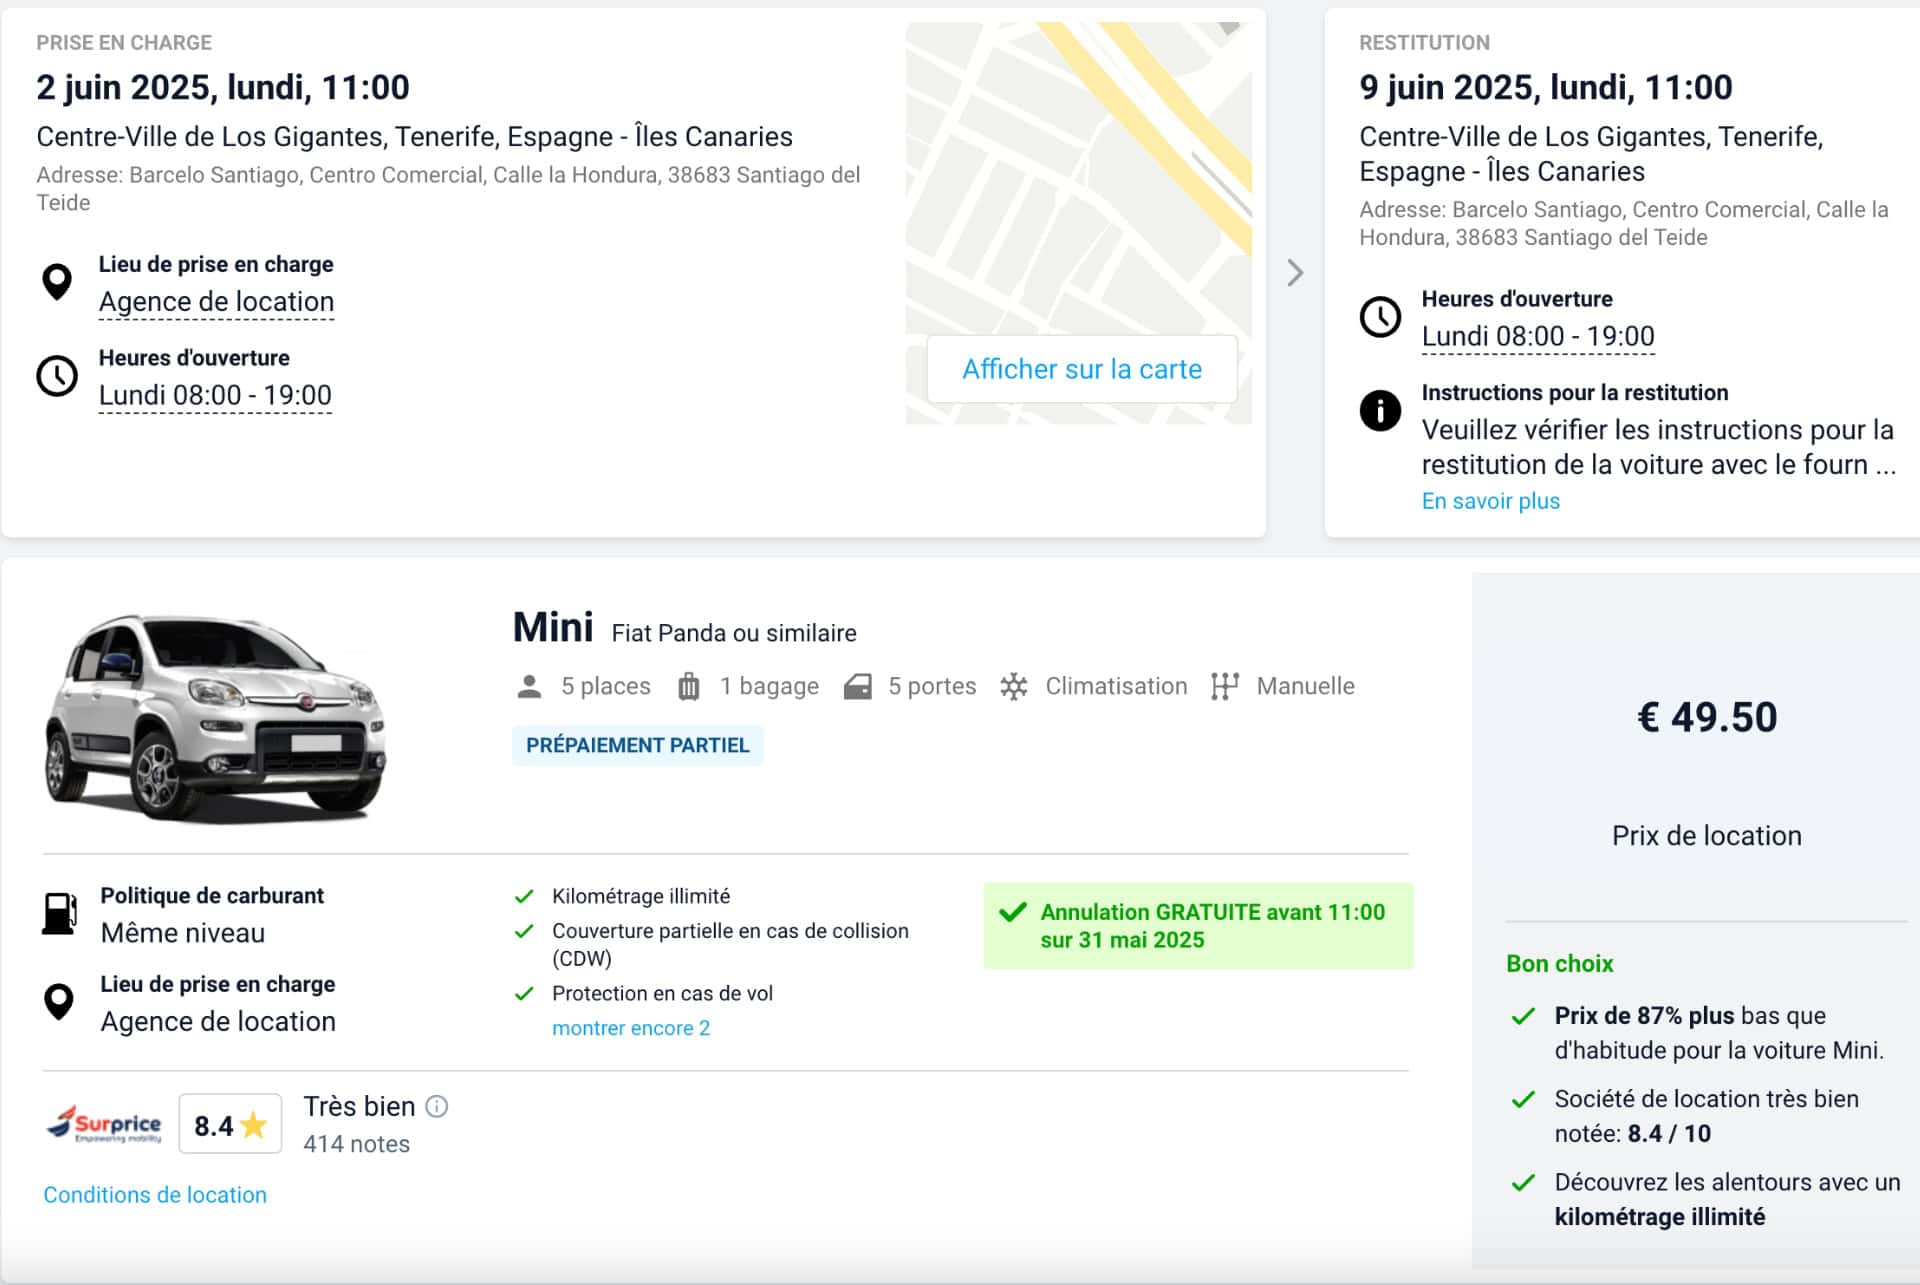The image size is (1920, 1285).
Task: Click the Kilométrage illimité feature text
Action: coord(641,897)
